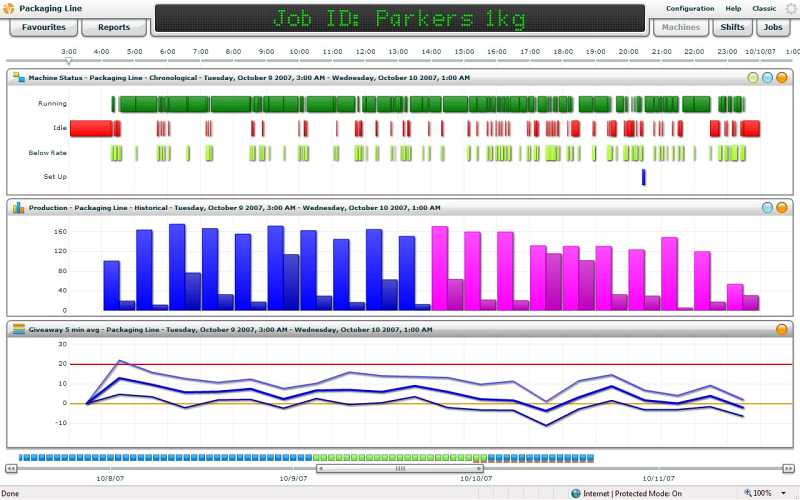Screen dimensions: 800x500
Task: Click the scroll-left double arrow button
Action: (x=11, y=468)
